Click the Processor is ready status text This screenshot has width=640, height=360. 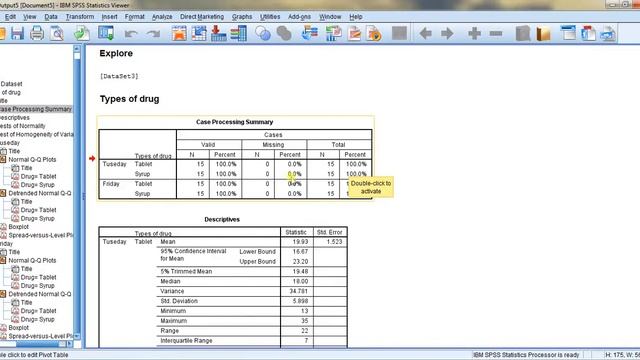[526, 355]
